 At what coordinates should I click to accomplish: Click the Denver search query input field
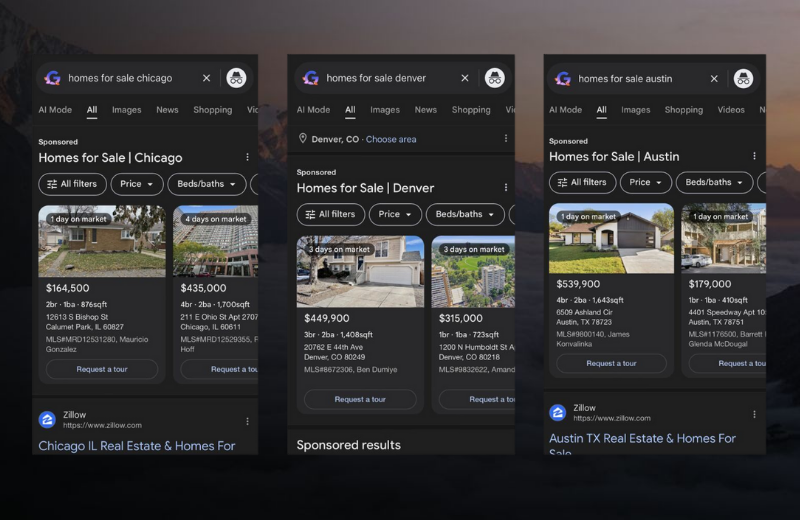tap(385, 78)
